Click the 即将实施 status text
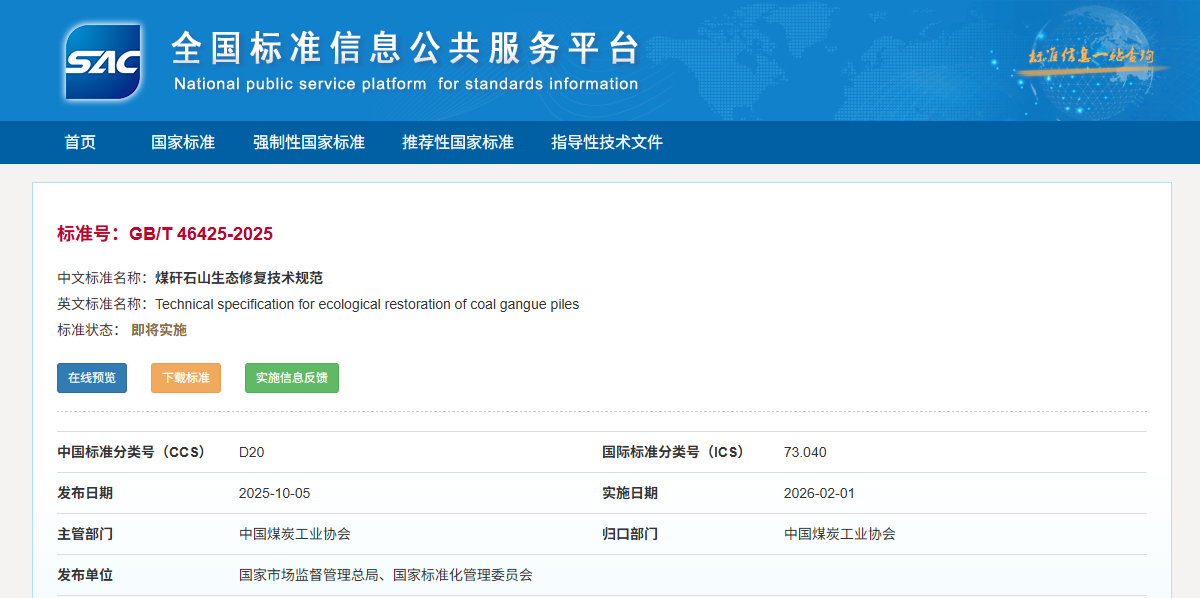Image resolution: width=1200 pixels, height=598 pixels. [x=159, y=330]
